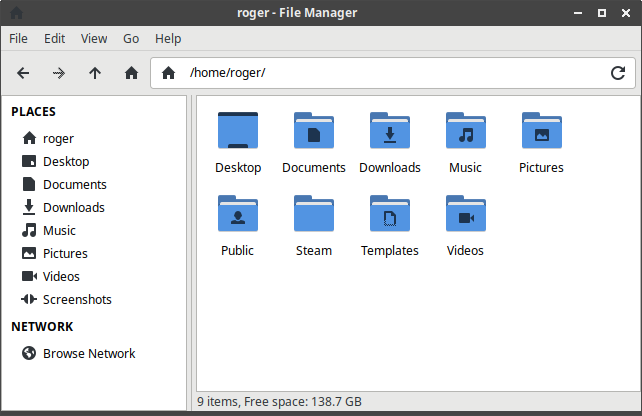Open the File menu
The width and height of the screenshot is (642, 416).
click(x=18, y=39)
